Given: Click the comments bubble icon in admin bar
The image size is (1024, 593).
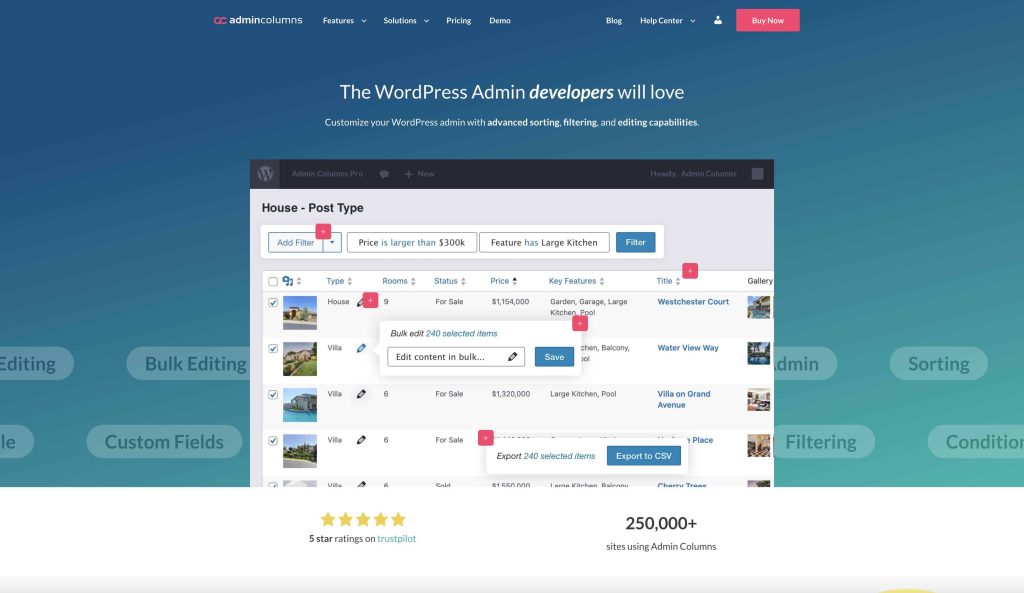Looking at the screenshot, I should 384,174.
